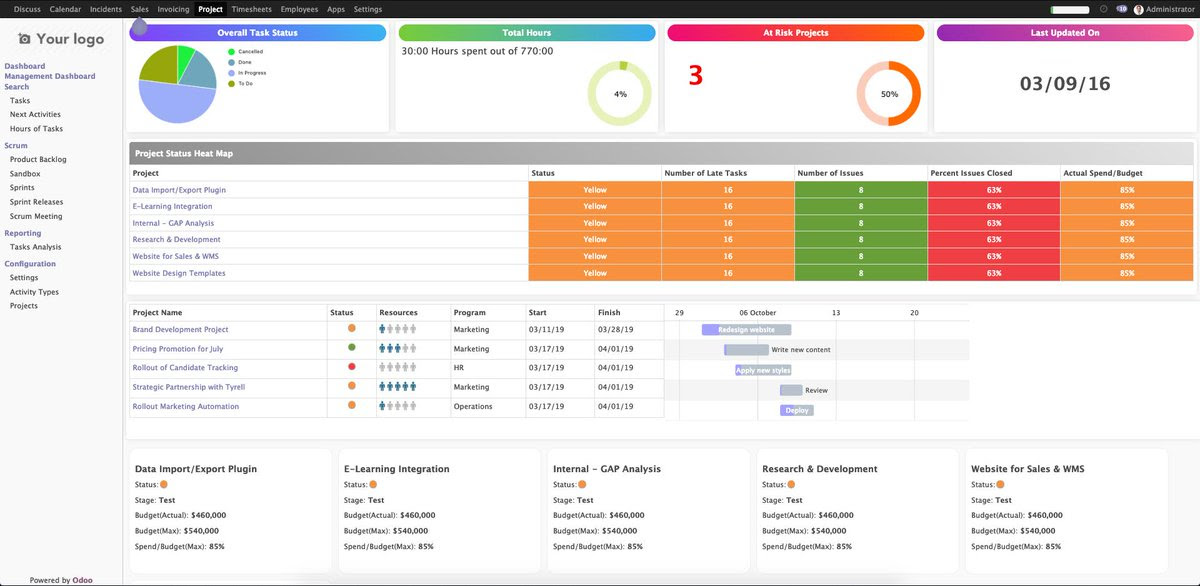The height and width of the screenshot is (586, 1200).
Task: Click the 4% donut chart in Total Hours
Action: tap(619, 94)
